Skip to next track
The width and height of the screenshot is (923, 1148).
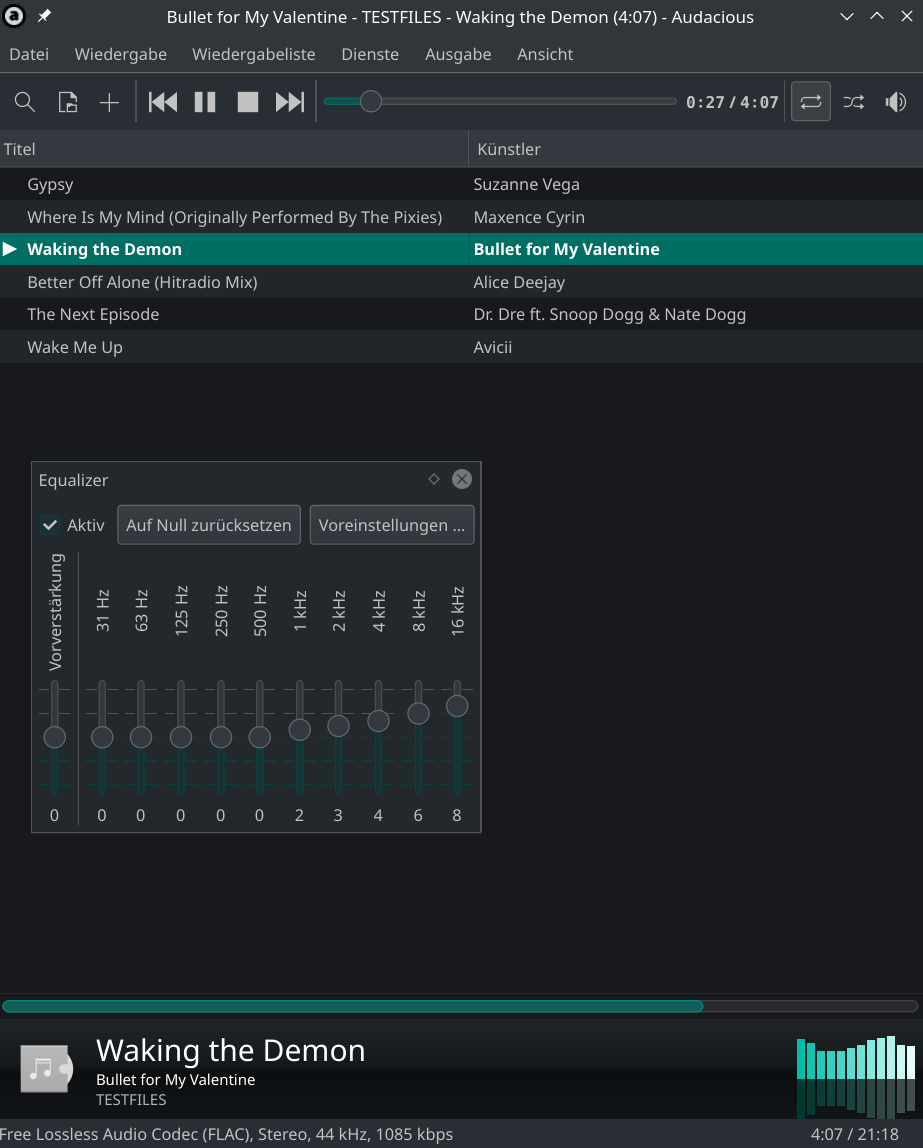pos(290,102)
